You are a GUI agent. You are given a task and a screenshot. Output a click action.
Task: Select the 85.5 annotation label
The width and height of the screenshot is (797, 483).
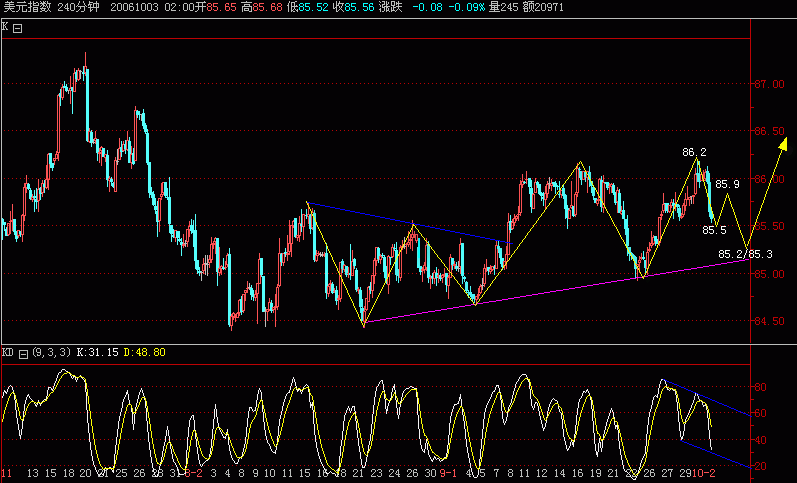[x=714, y=230]
